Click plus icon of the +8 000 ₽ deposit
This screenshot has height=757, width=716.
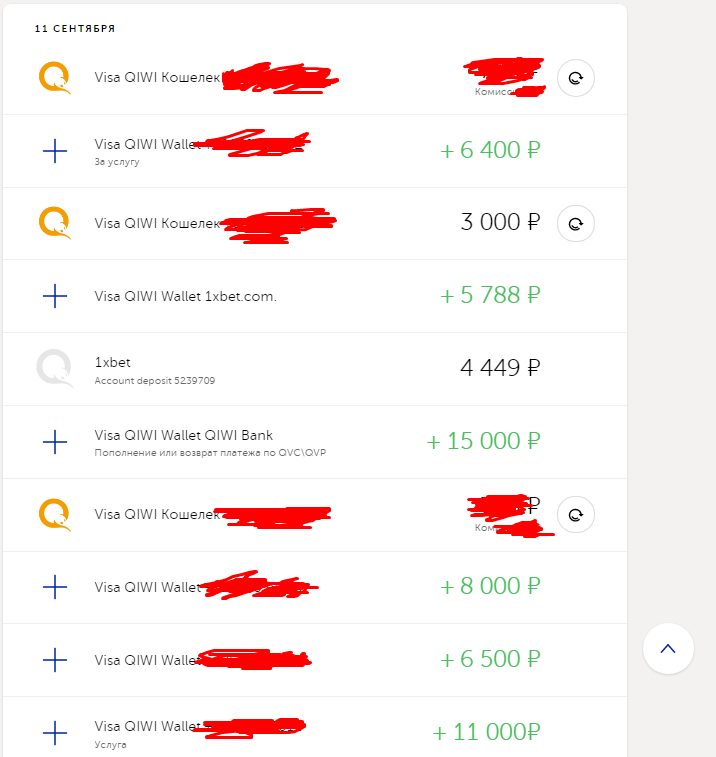pyautogui.click(x=55, y=587)
